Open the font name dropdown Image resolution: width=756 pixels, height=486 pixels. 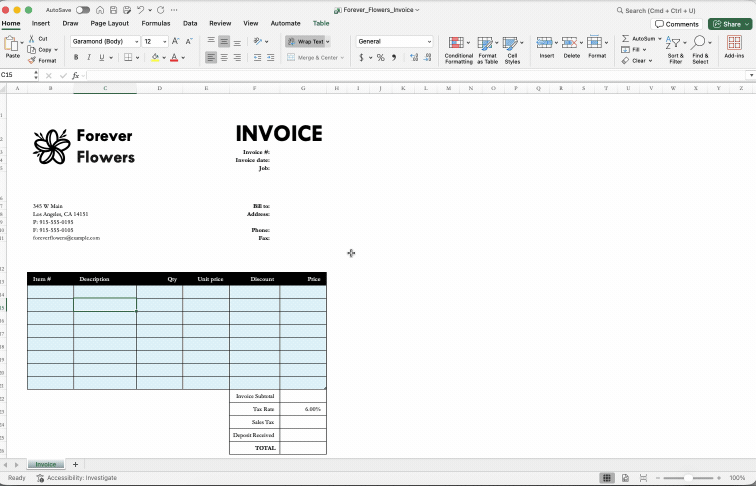136,42
